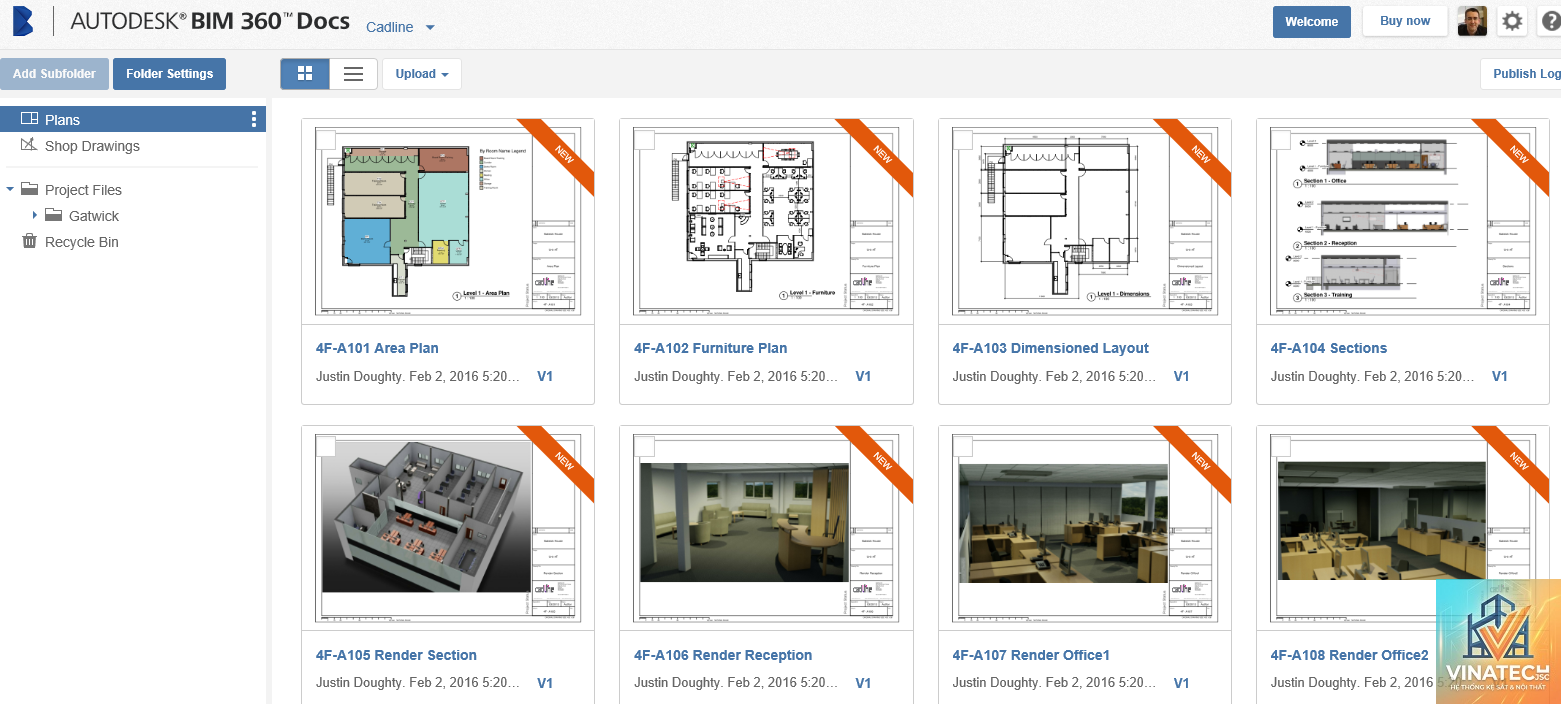Click the V1 version of 4F-A107 Render Office1
The width and height of the screenshot is (1561, 704).
click(x=1181, y=683)
